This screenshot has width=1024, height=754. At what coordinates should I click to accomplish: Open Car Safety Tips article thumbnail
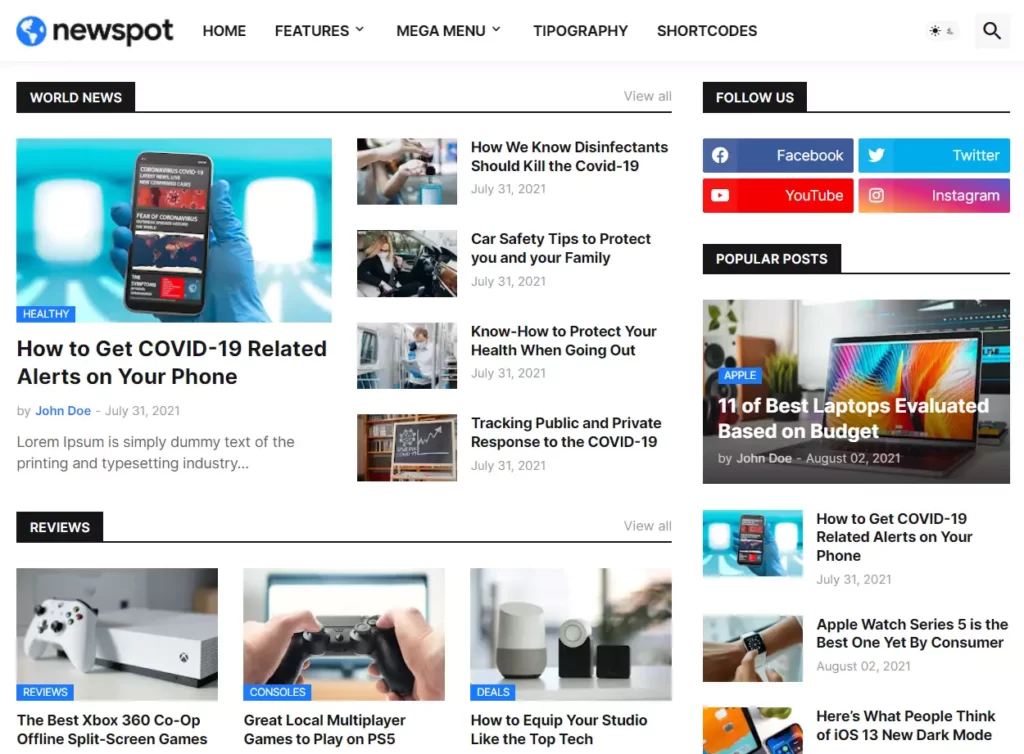click(x=407, y=263)
